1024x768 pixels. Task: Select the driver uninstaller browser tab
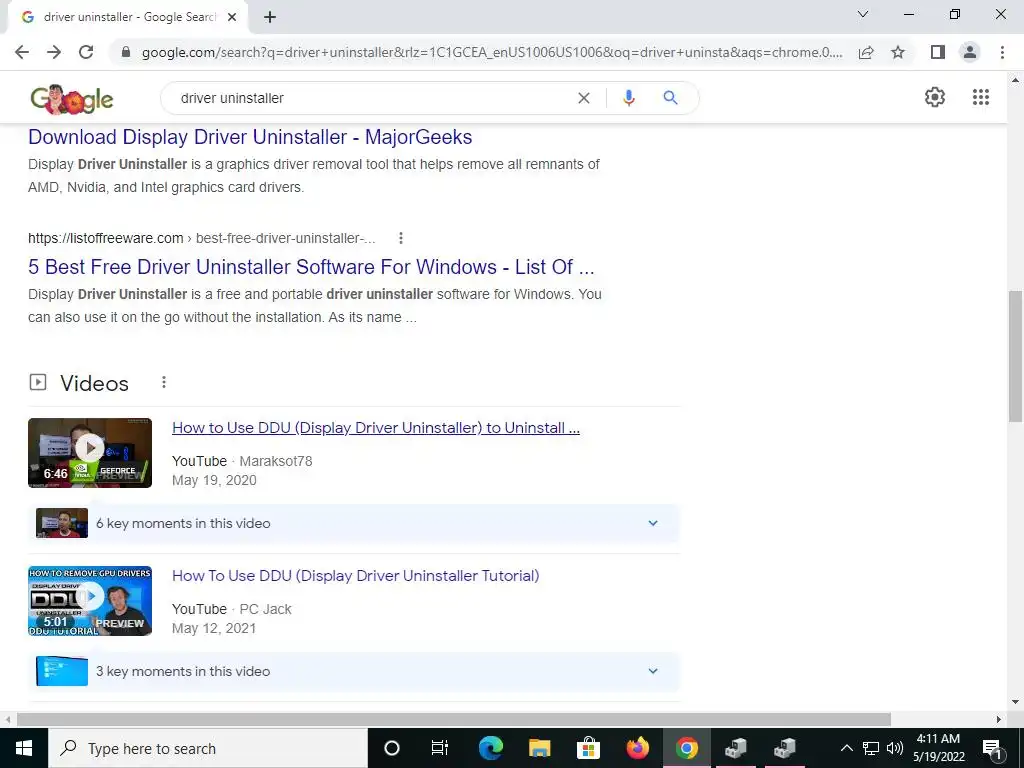click(x=128, y=18)
